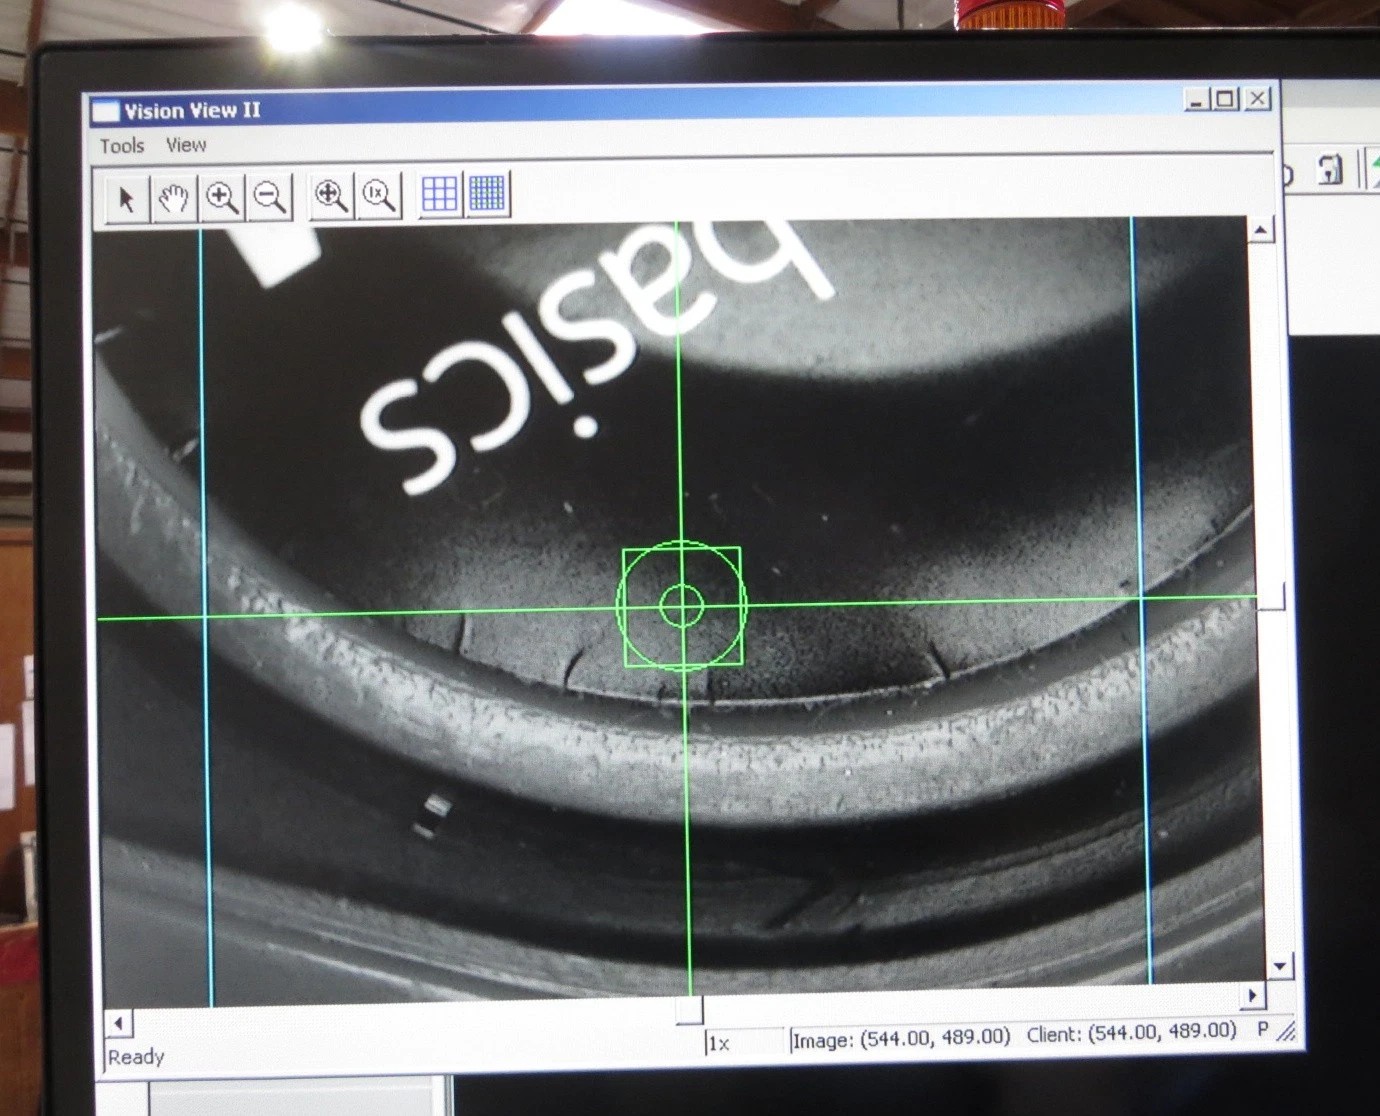Viewport: 1380px width, 1116px height.
Task: Minimize the Vision View II window
Action: click(1197, 100)
